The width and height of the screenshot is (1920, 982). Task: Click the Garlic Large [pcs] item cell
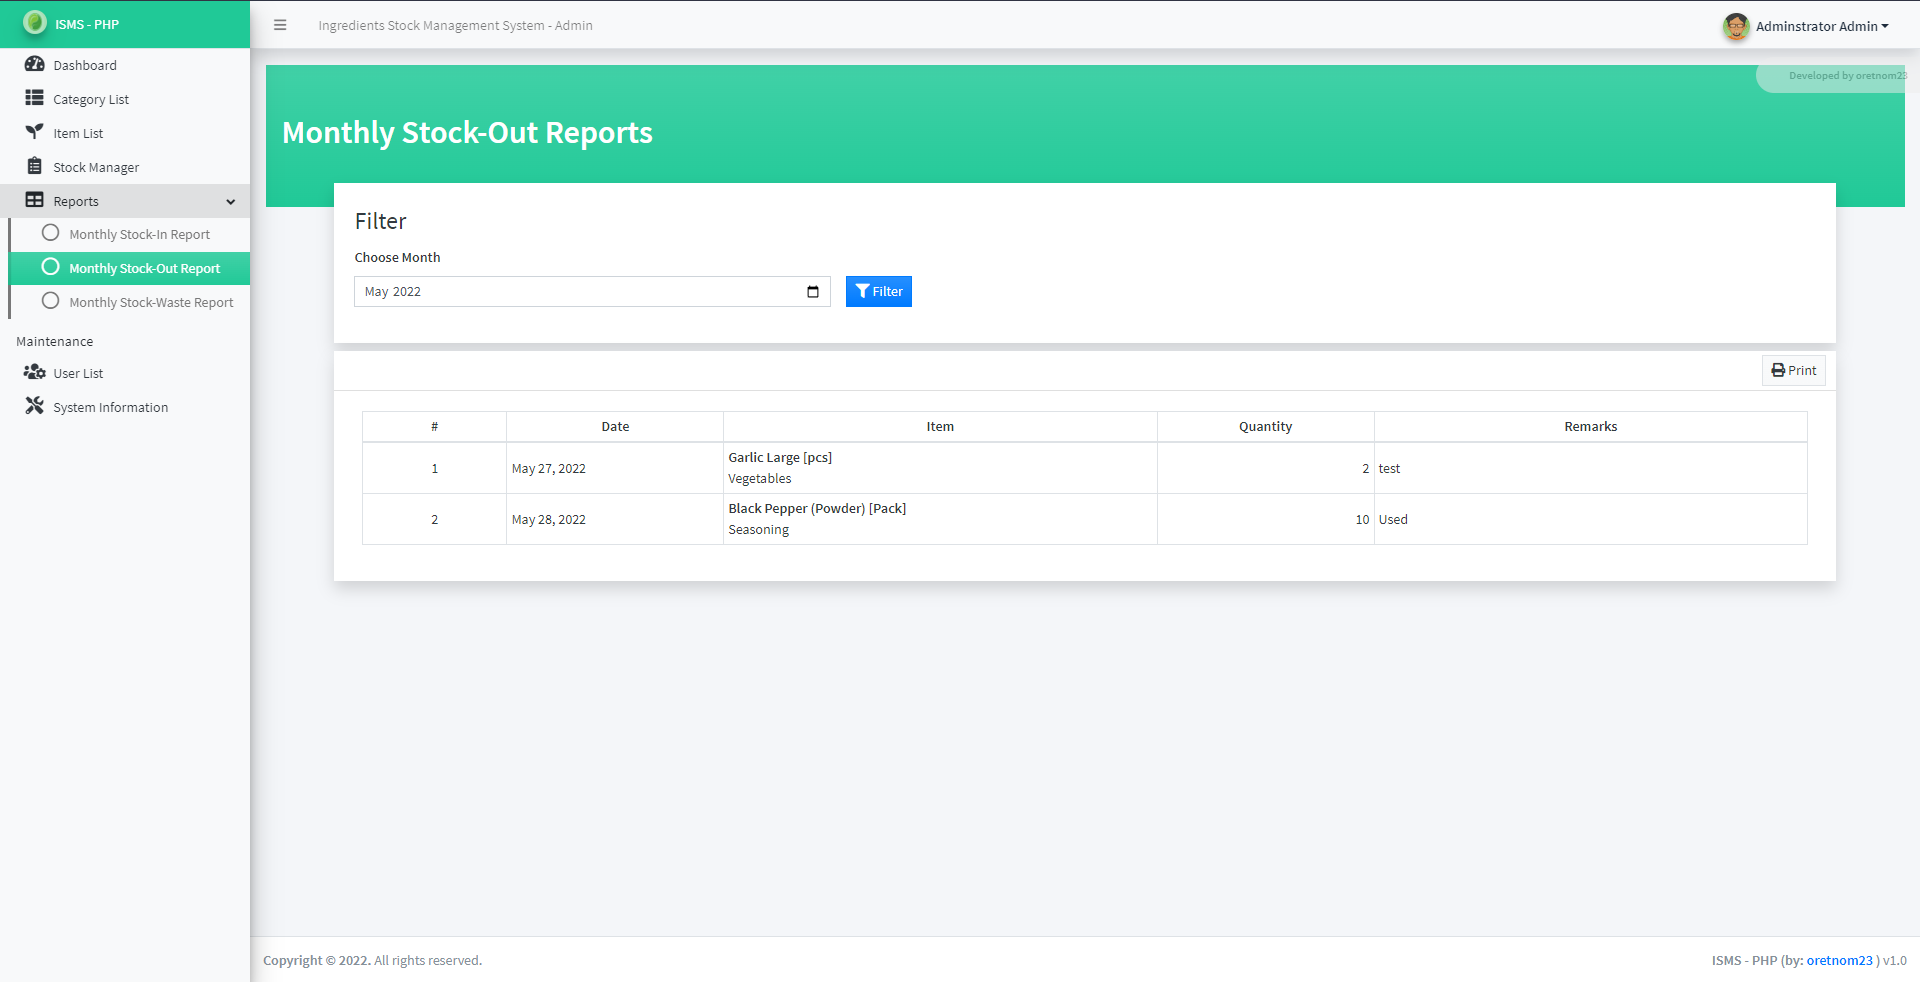pos(940,468)
